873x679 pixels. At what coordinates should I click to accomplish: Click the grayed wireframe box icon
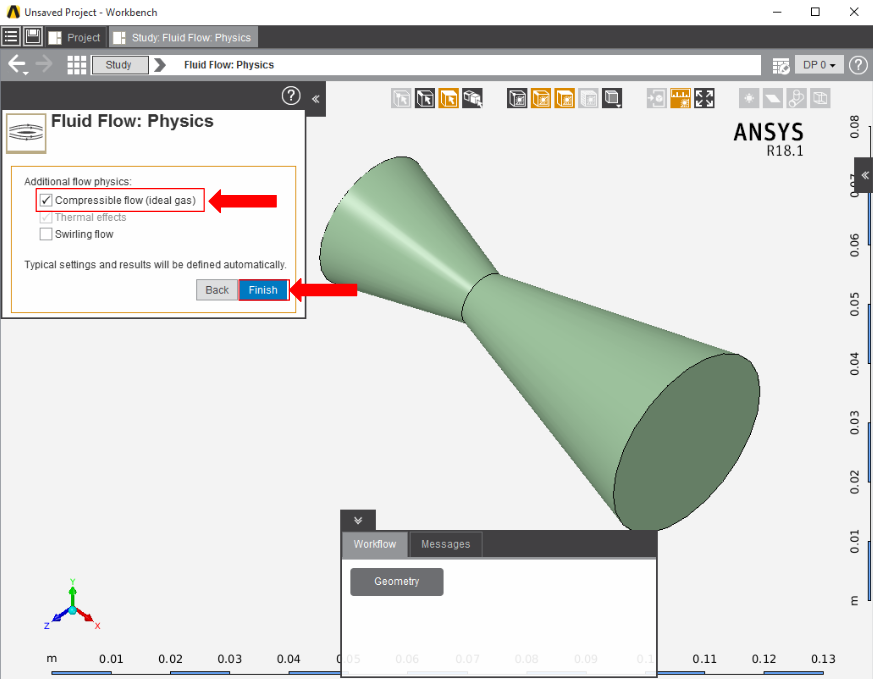tap(820, 99)
